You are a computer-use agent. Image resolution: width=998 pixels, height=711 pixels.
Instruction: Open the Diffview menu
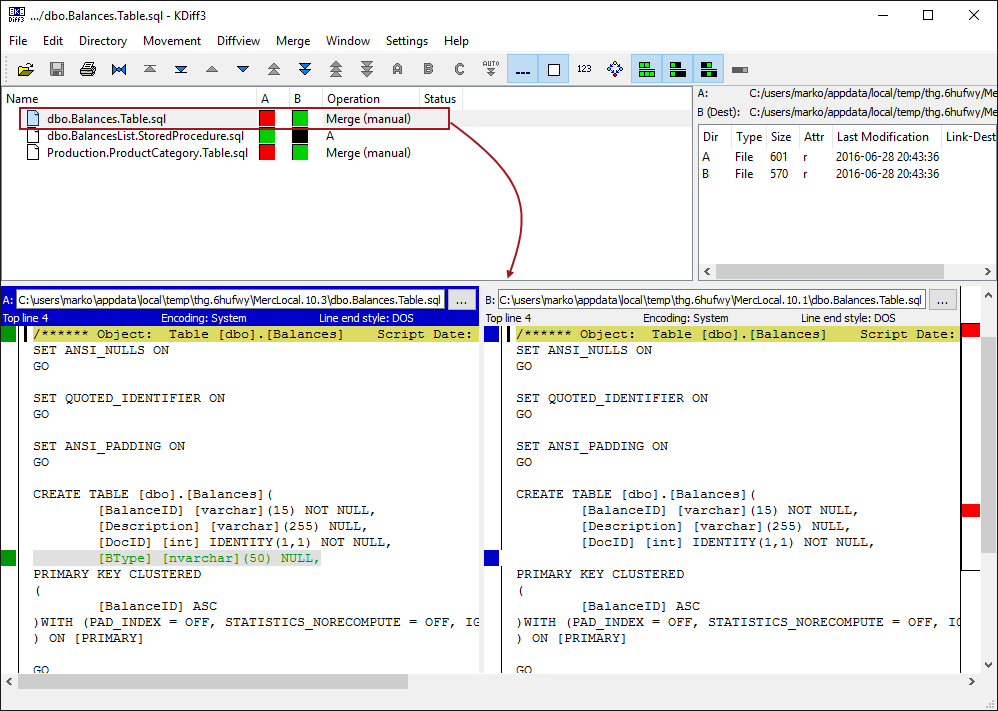point(238,41)
